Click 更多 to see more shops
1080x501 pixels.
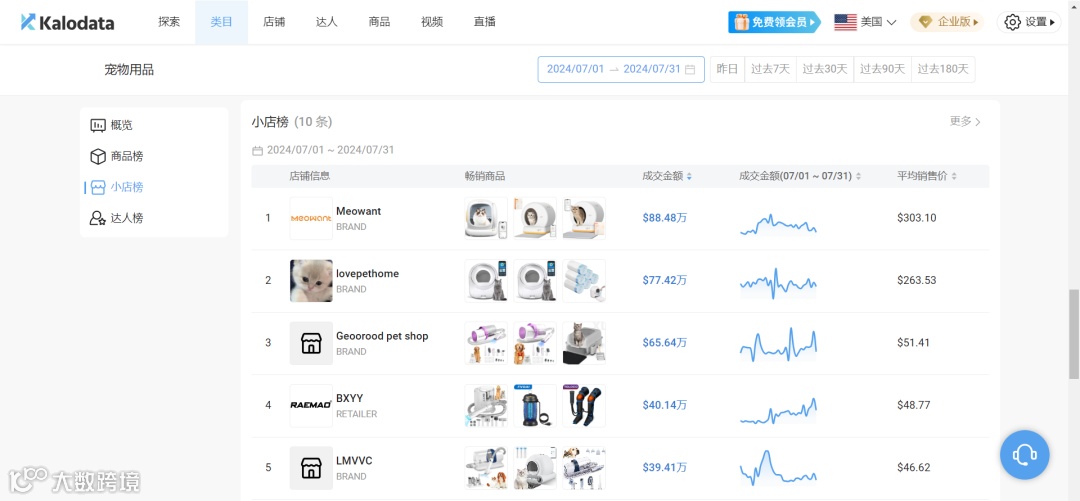click(965, 121)
